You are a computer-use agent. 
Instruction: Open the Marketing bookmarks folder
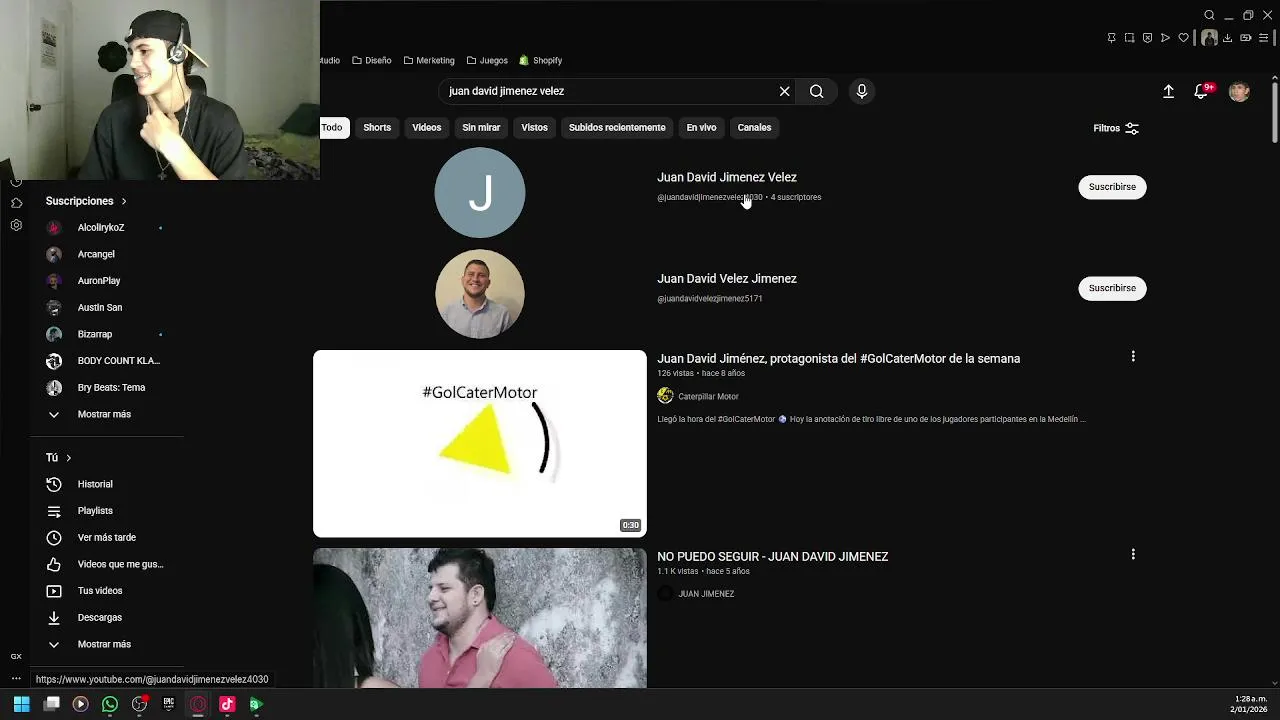429,61
